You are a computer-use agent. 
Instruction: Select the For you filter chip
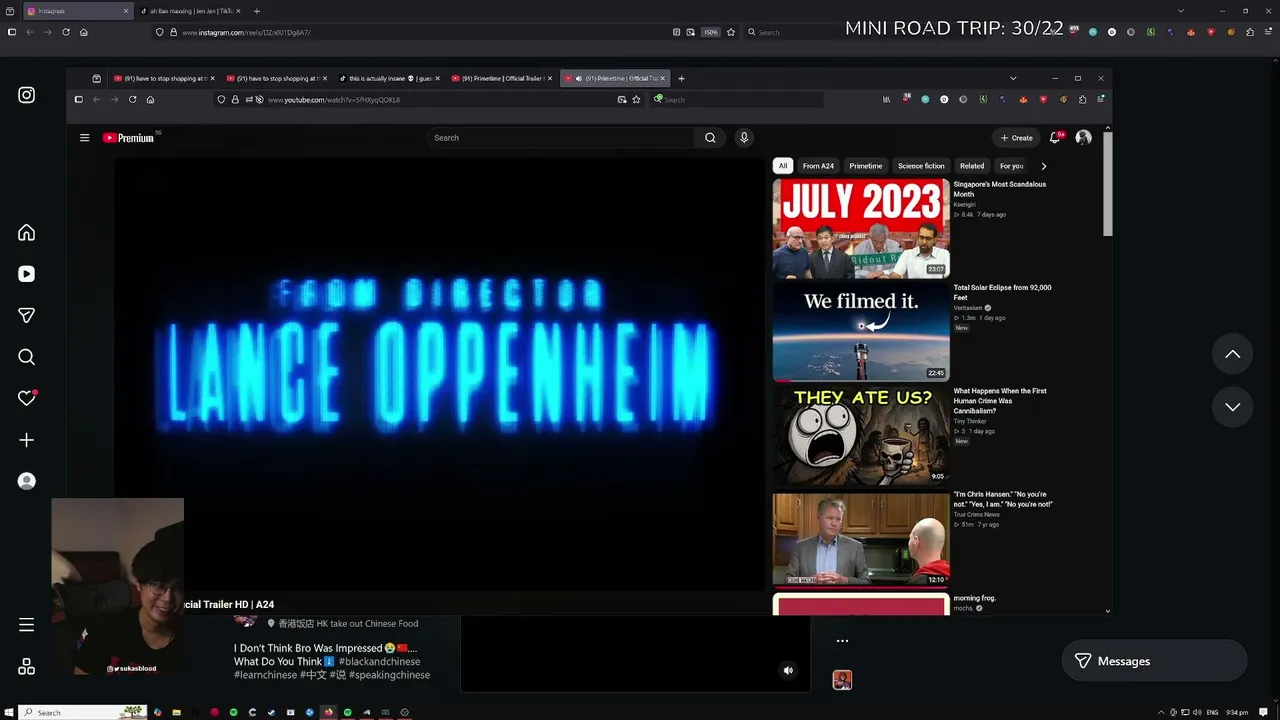[x=1012, y=166]
